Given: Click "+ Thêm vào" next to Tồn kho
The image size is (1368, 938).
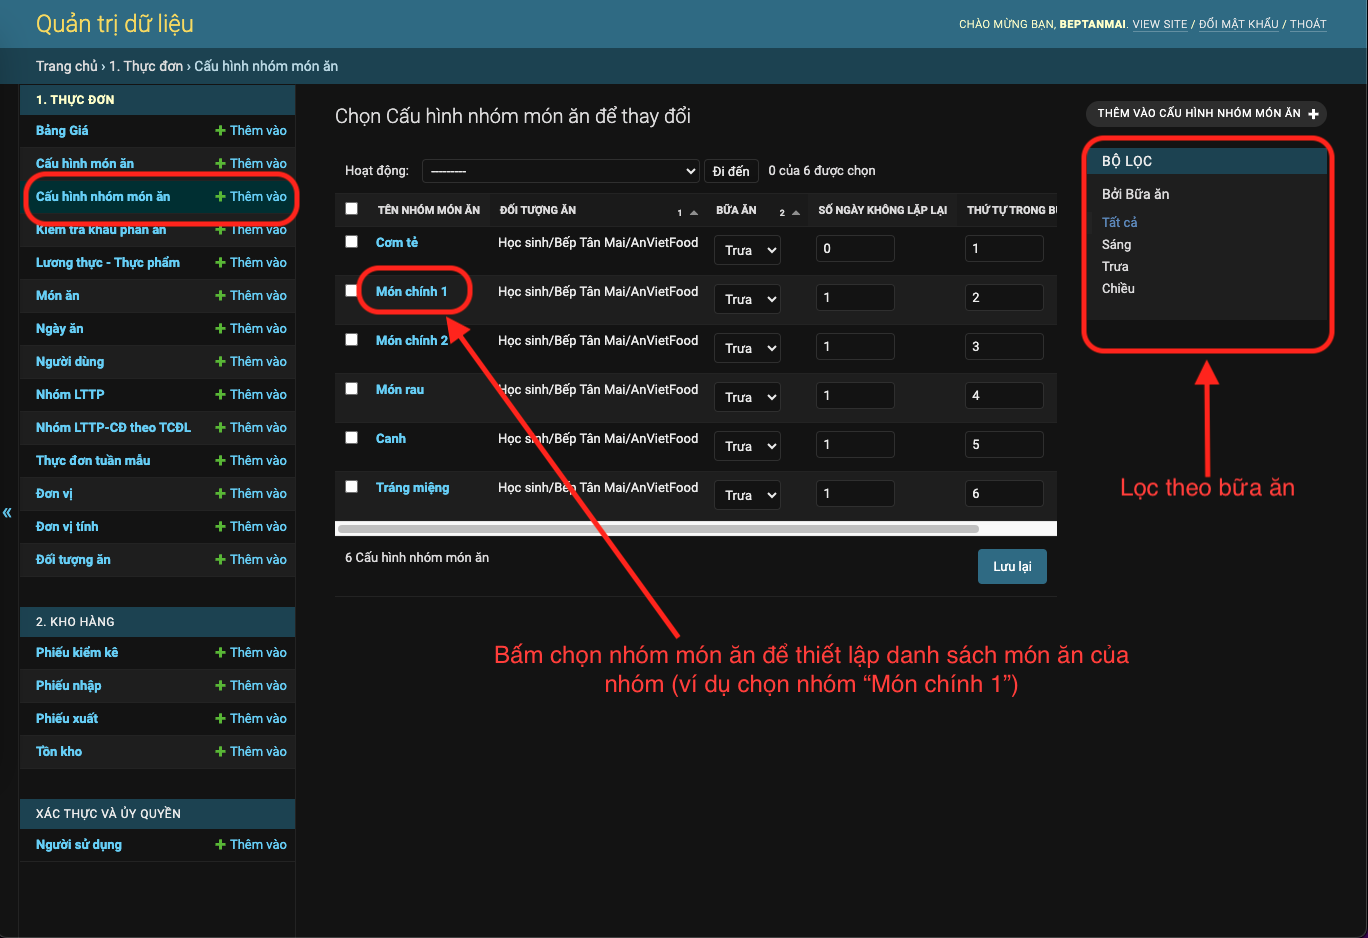Looking at the screenshot, I should [250, 751].
